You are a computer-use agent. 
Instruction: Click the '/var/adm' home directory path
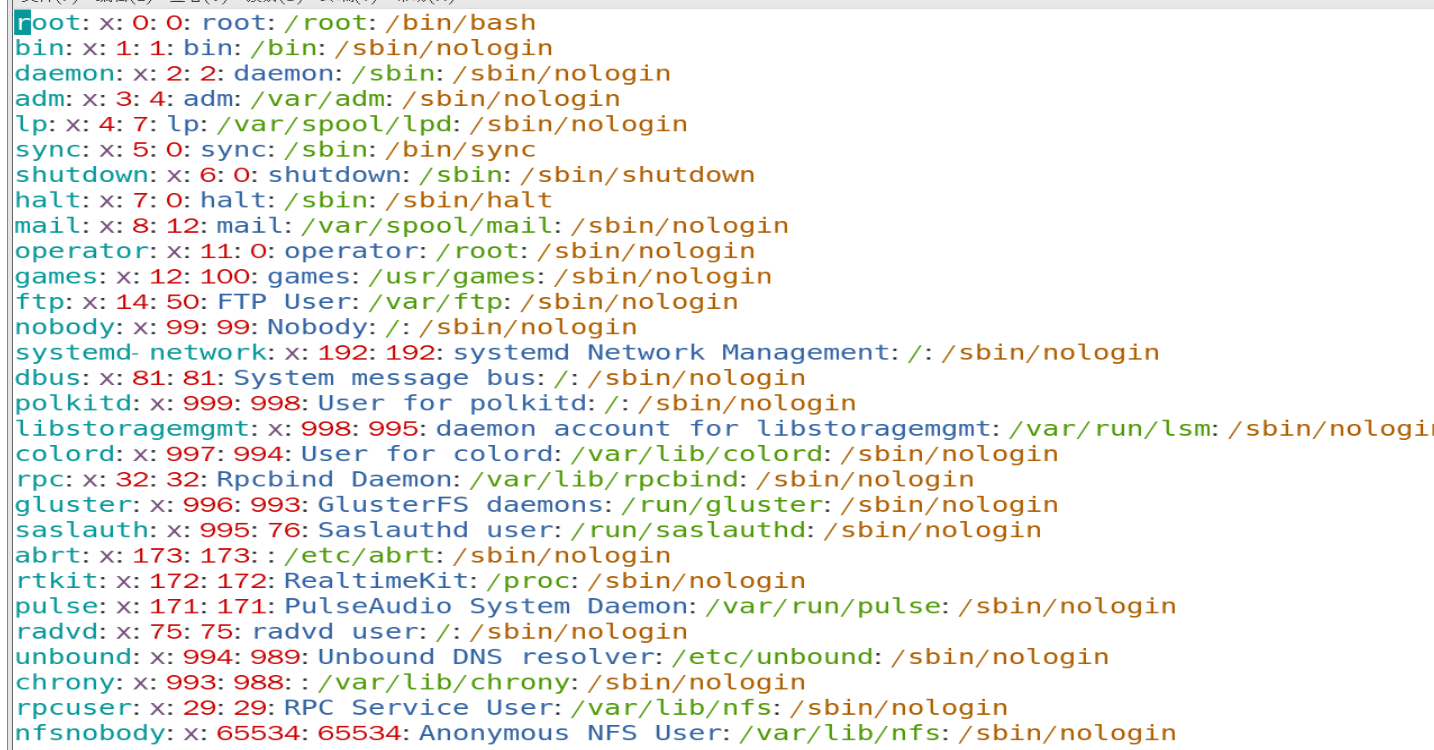(x=317, y=99)
